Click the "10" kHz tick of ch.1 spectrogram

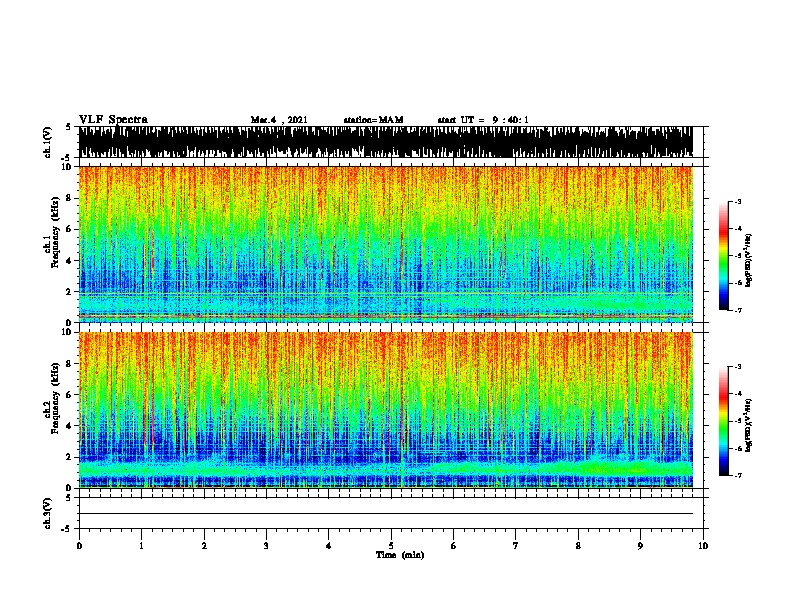tap(69, 167)
